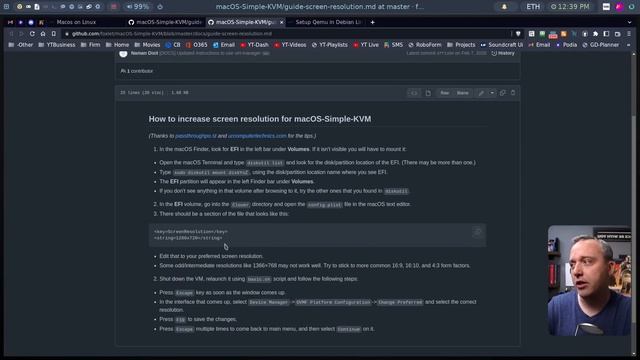Toggle the browser sidebar panel icon
640x360 pixels.
click(x=607, y=34)
